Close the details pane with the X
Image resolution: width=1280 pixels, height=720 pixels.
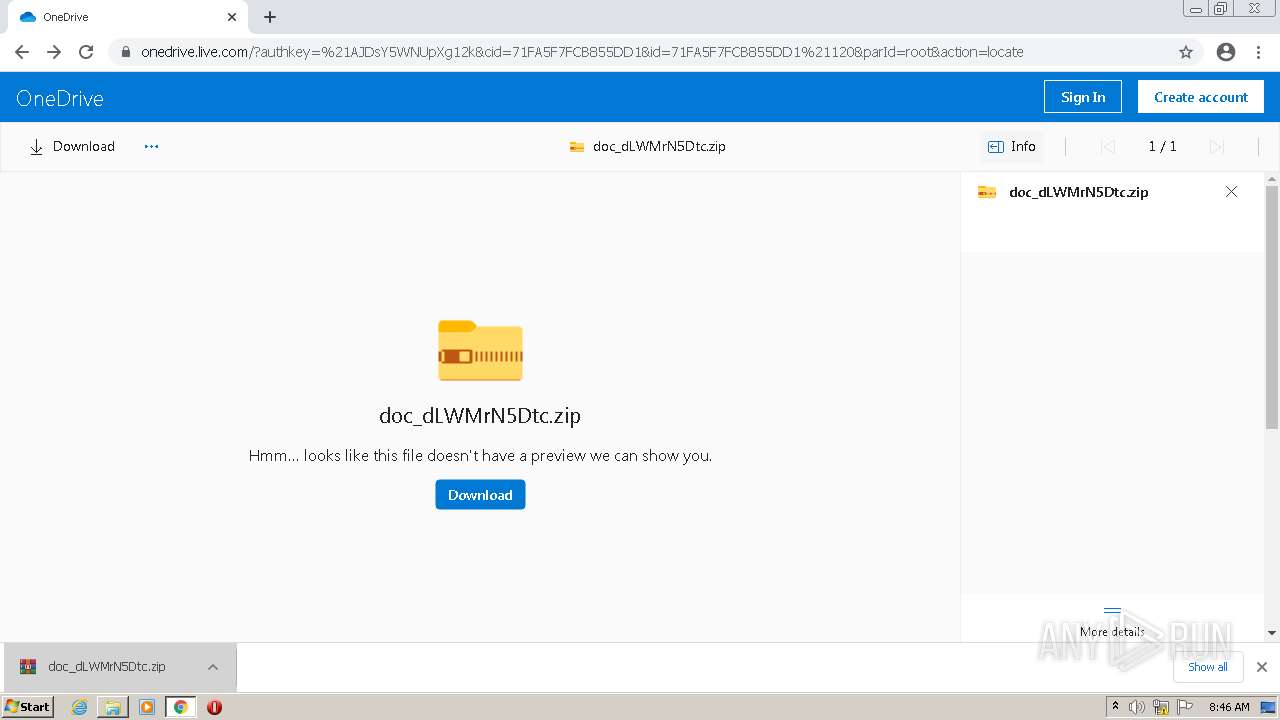pyautogui.click(x=1231, y=192)
